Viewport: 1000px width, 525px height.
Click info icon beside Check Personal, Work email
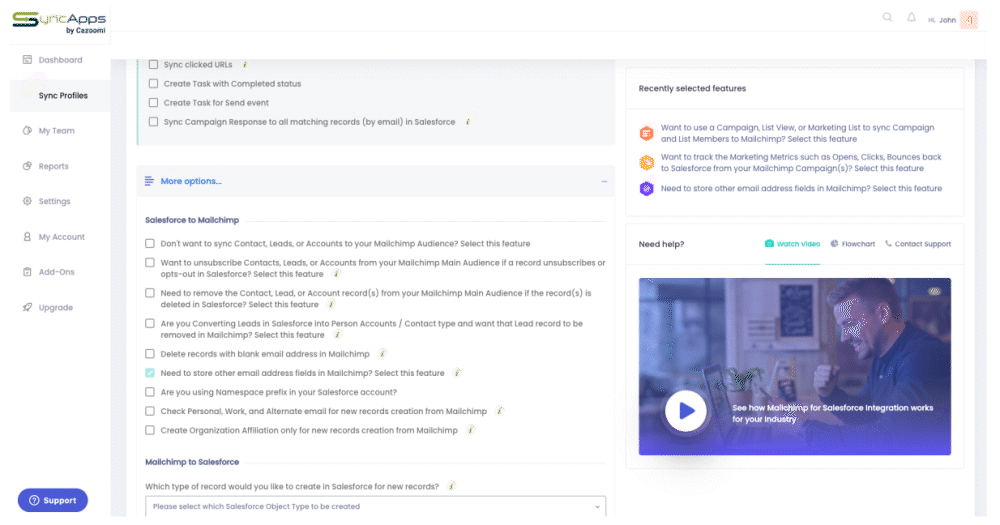[500, 411]
